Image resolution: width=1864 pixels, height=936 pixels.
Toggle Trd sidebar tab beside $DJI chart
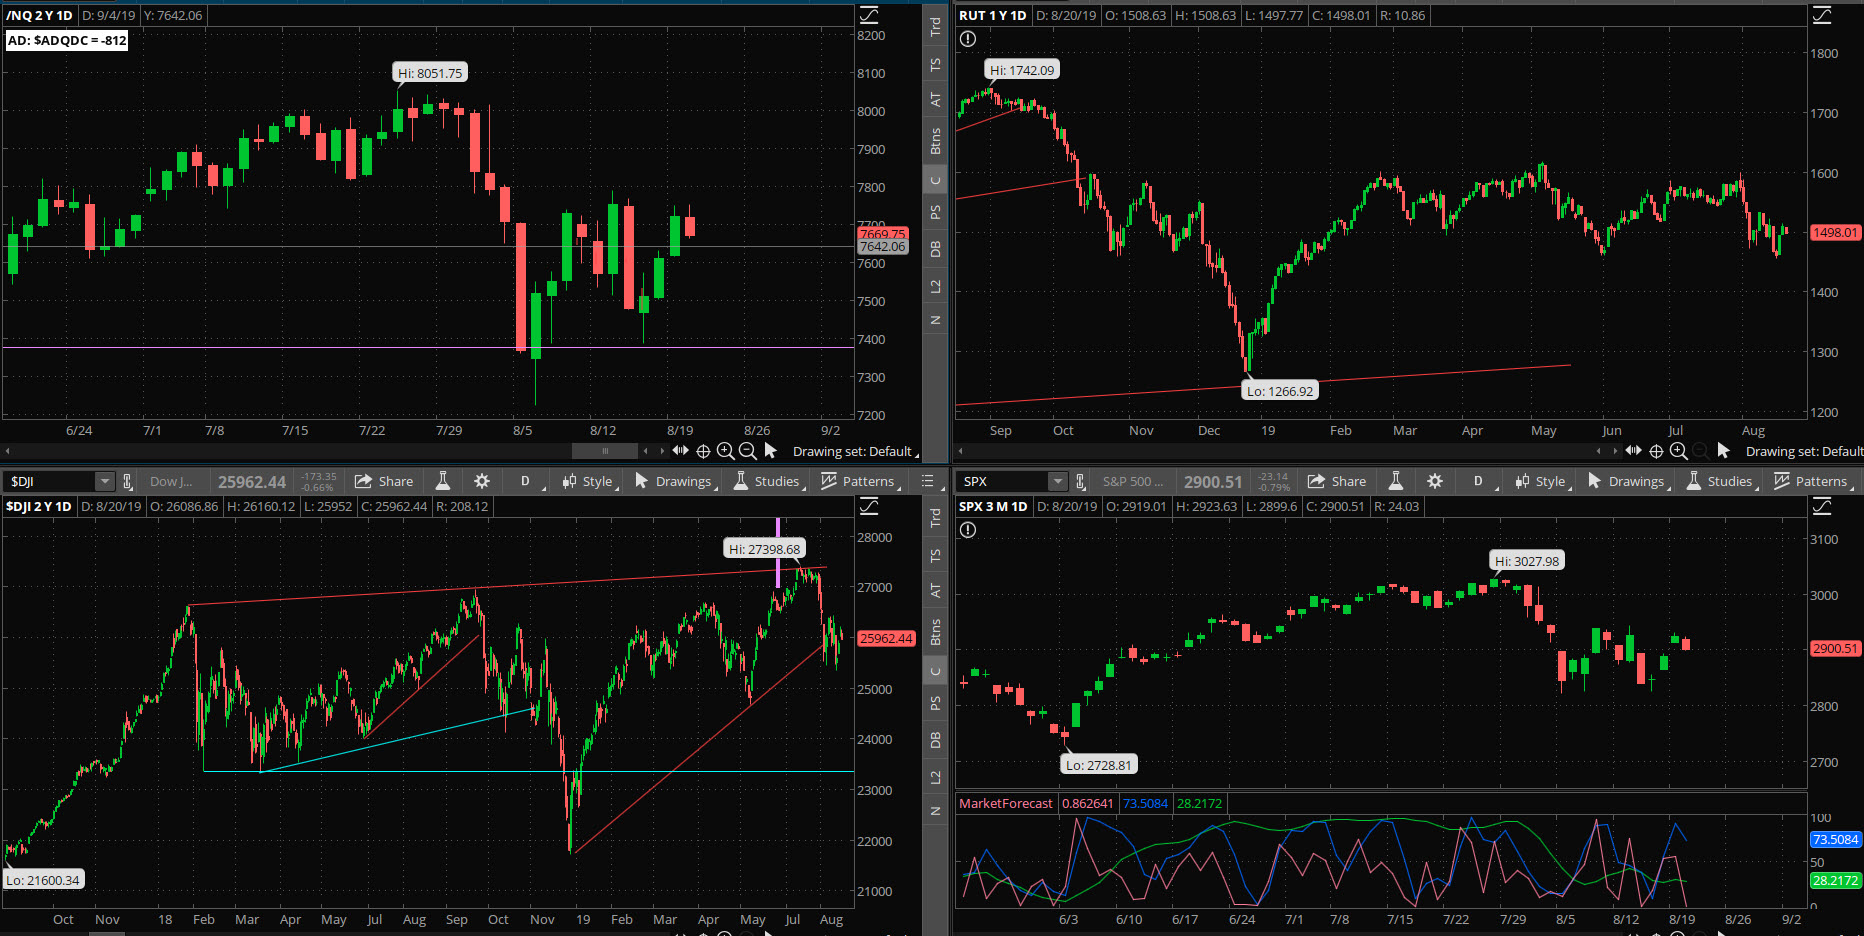pyautogui.click(x=936, y=518)
